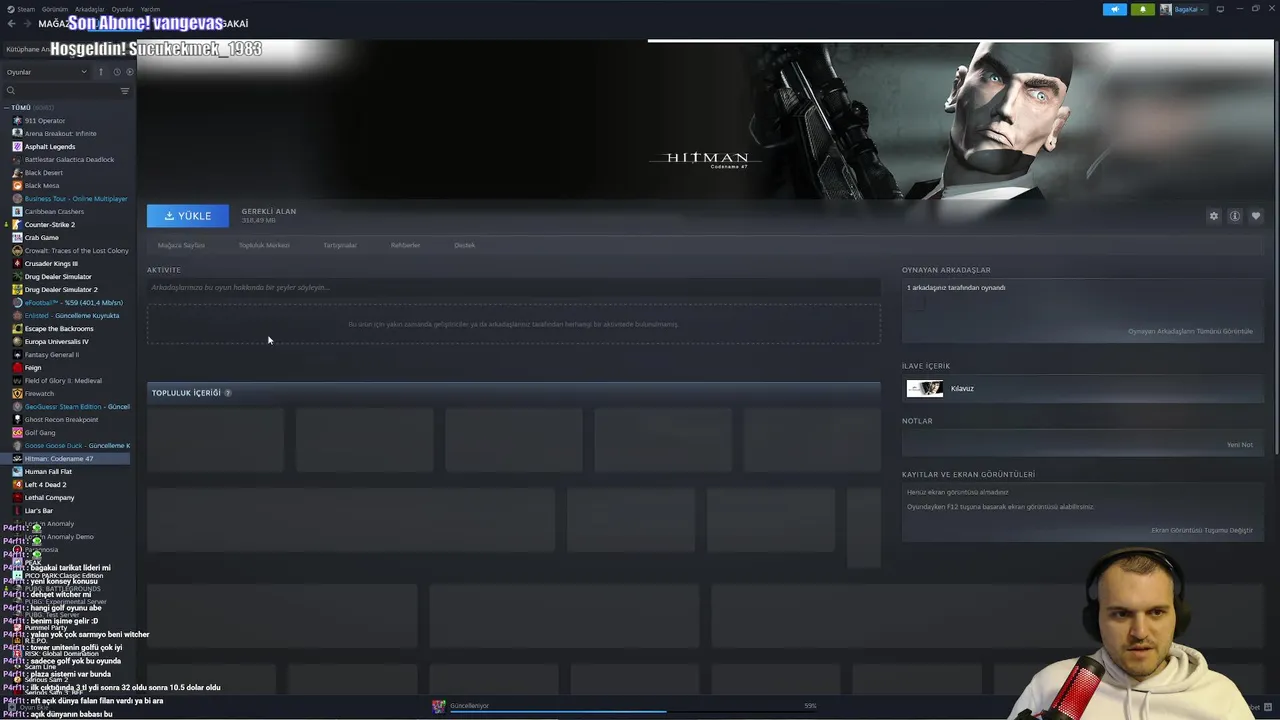Collapse the TÜMÜ games list
The width and height of the screenshot is (1280, 720).
coord(7,107)
